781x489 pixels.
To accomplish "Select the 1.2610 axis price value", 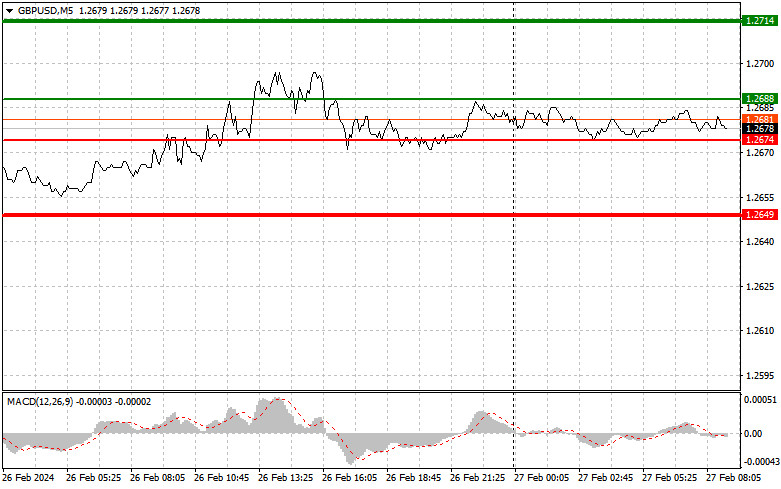I will [760, 331].
